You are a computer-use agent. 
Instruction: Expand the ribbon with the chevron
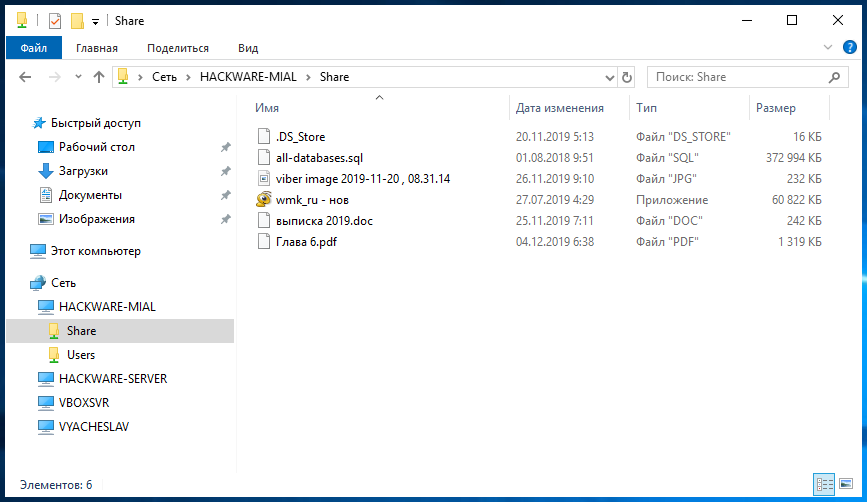(827, 47)
